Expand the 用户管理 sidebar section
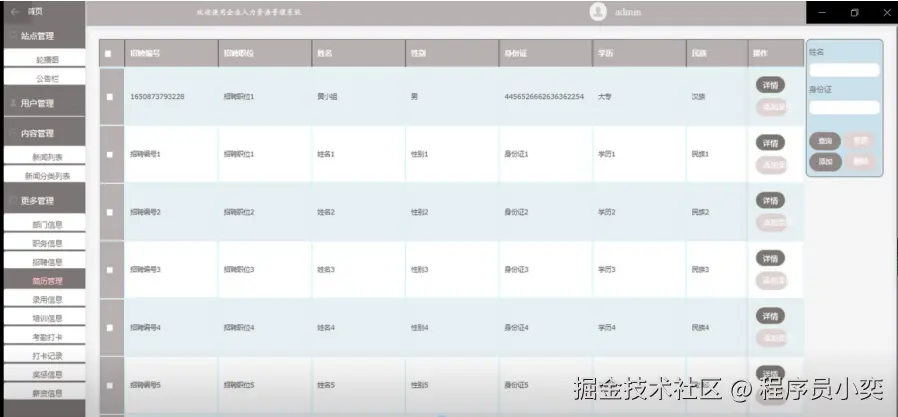Screen dimensions: 898x417 tap(44, 103)
